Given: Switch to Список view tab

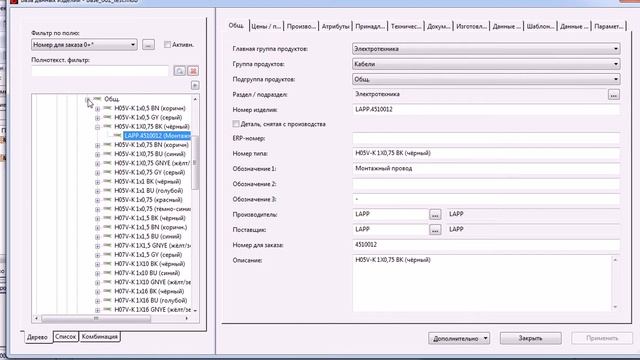Looking at the screenshot, I should click(66, 337).
